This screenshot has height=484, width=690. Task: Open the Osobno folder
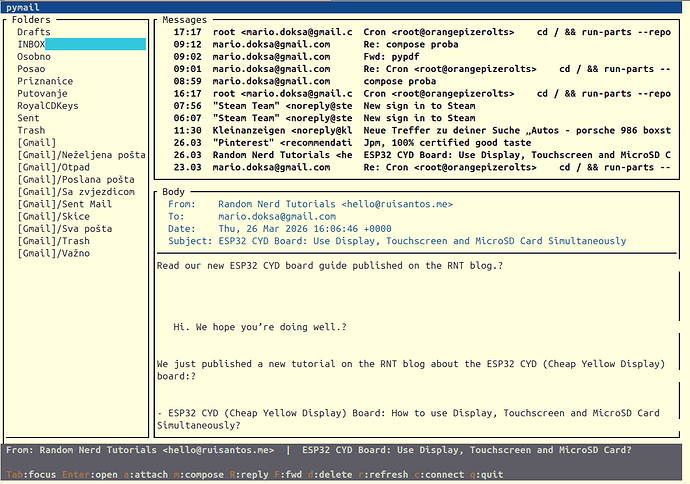34,57
